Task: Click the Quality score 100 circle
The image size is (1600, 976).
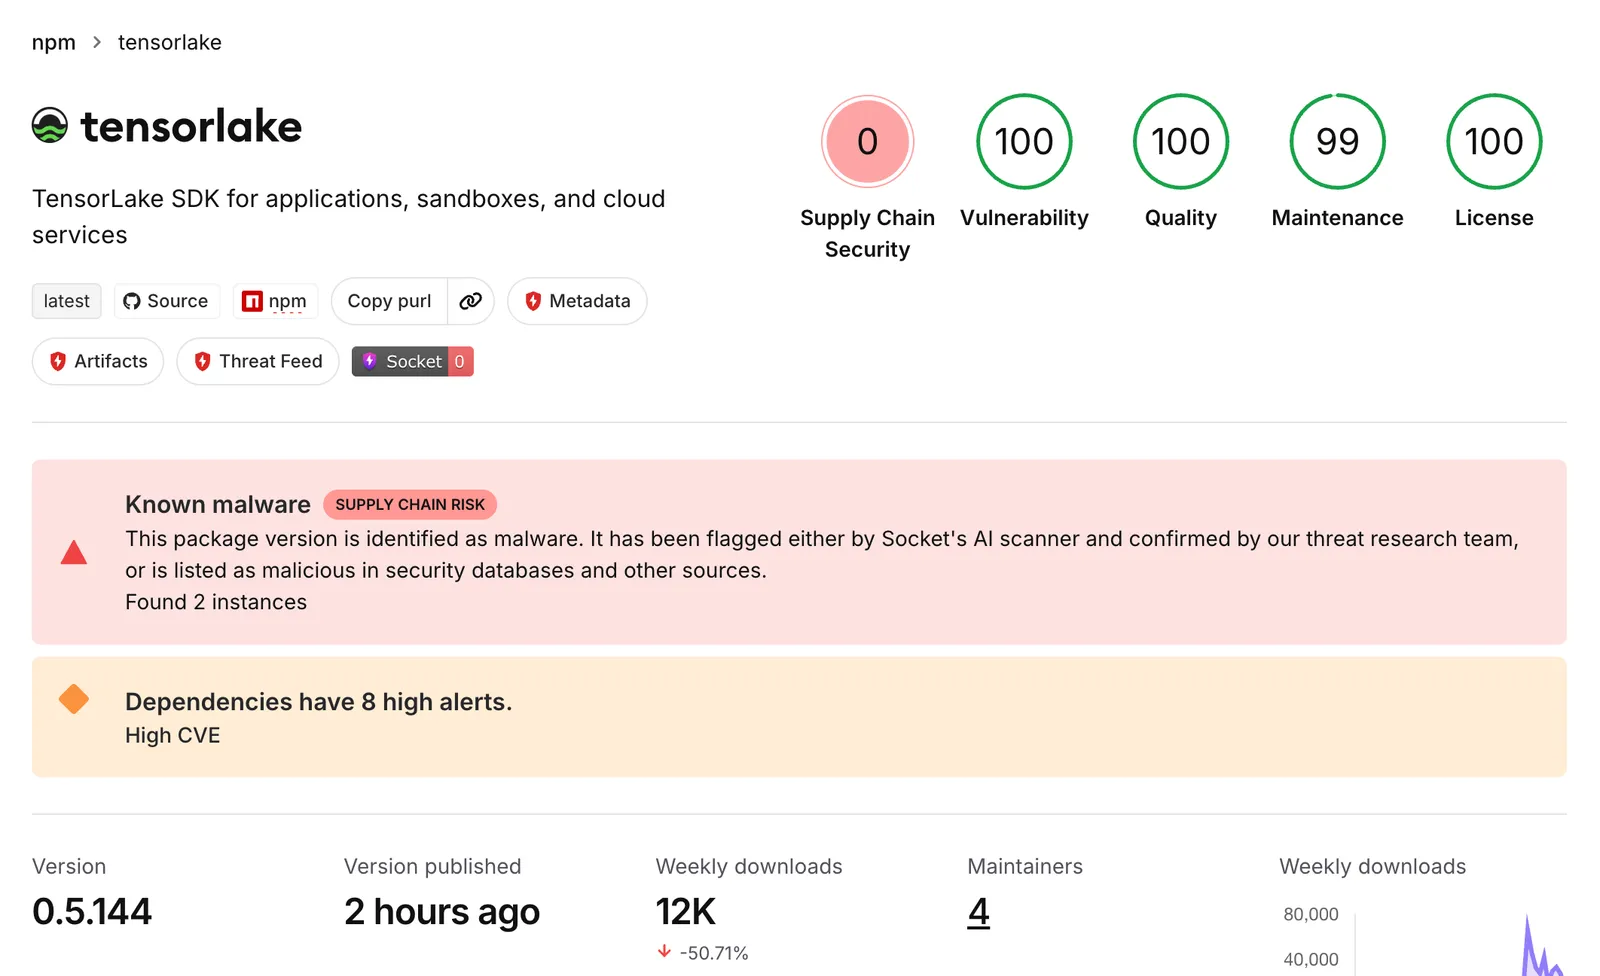Action: coord(1181,141)
